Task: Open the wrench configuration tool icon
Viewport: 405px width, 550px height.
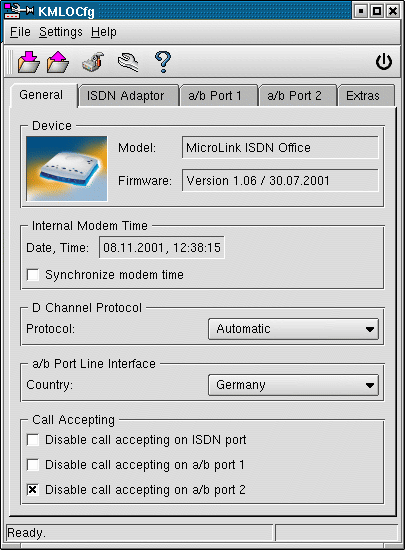Action: [x=128, y=62]
